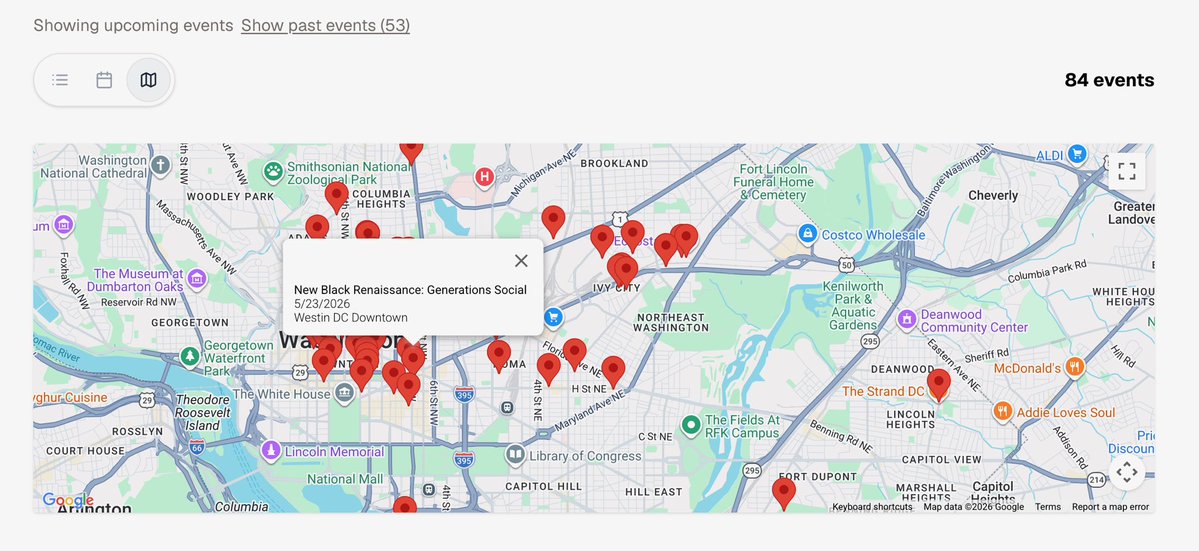
Task: Toggle fullscreen map view
Action: (x=1127, y=170)
